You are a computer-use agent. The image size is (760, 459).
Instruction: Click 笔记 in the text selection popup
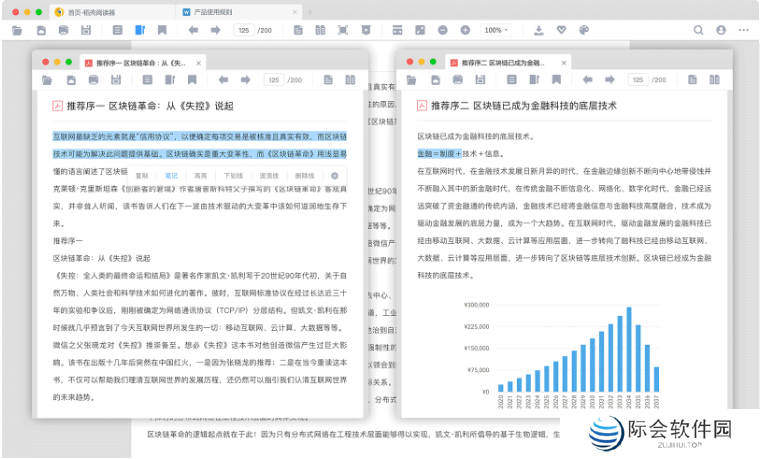coord(171,175)
